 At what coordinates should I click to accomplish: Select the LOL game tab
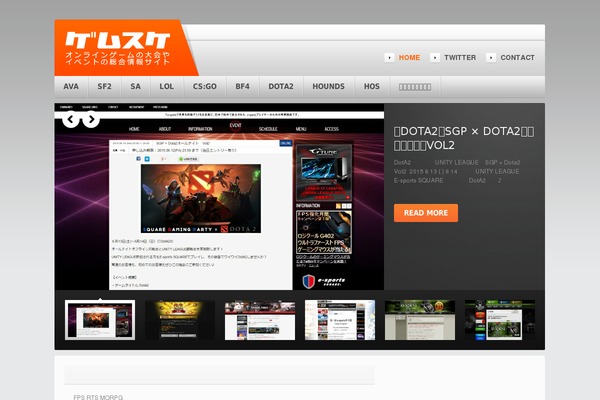coord(166,87)
